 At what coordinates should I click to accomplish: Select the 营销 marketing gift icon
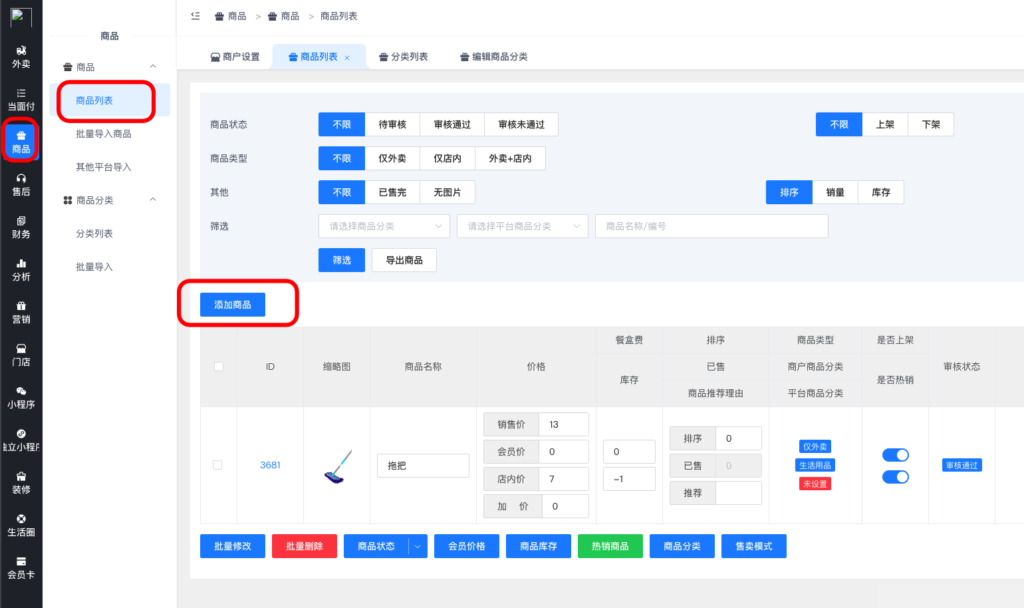20,312
